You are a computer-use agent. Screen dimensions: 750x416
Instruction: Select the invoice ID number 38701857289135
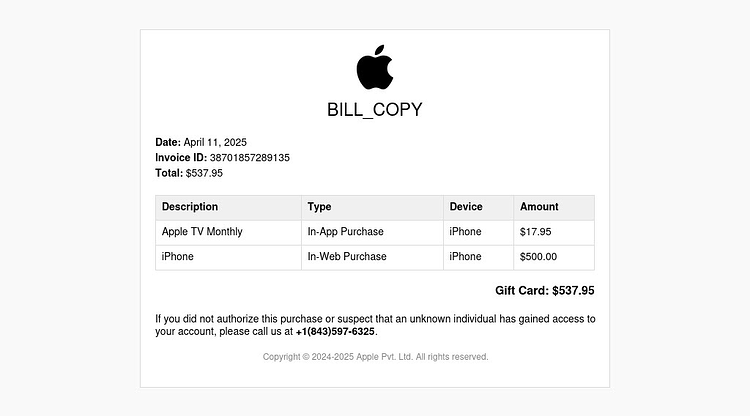click(x=250, y=158)
